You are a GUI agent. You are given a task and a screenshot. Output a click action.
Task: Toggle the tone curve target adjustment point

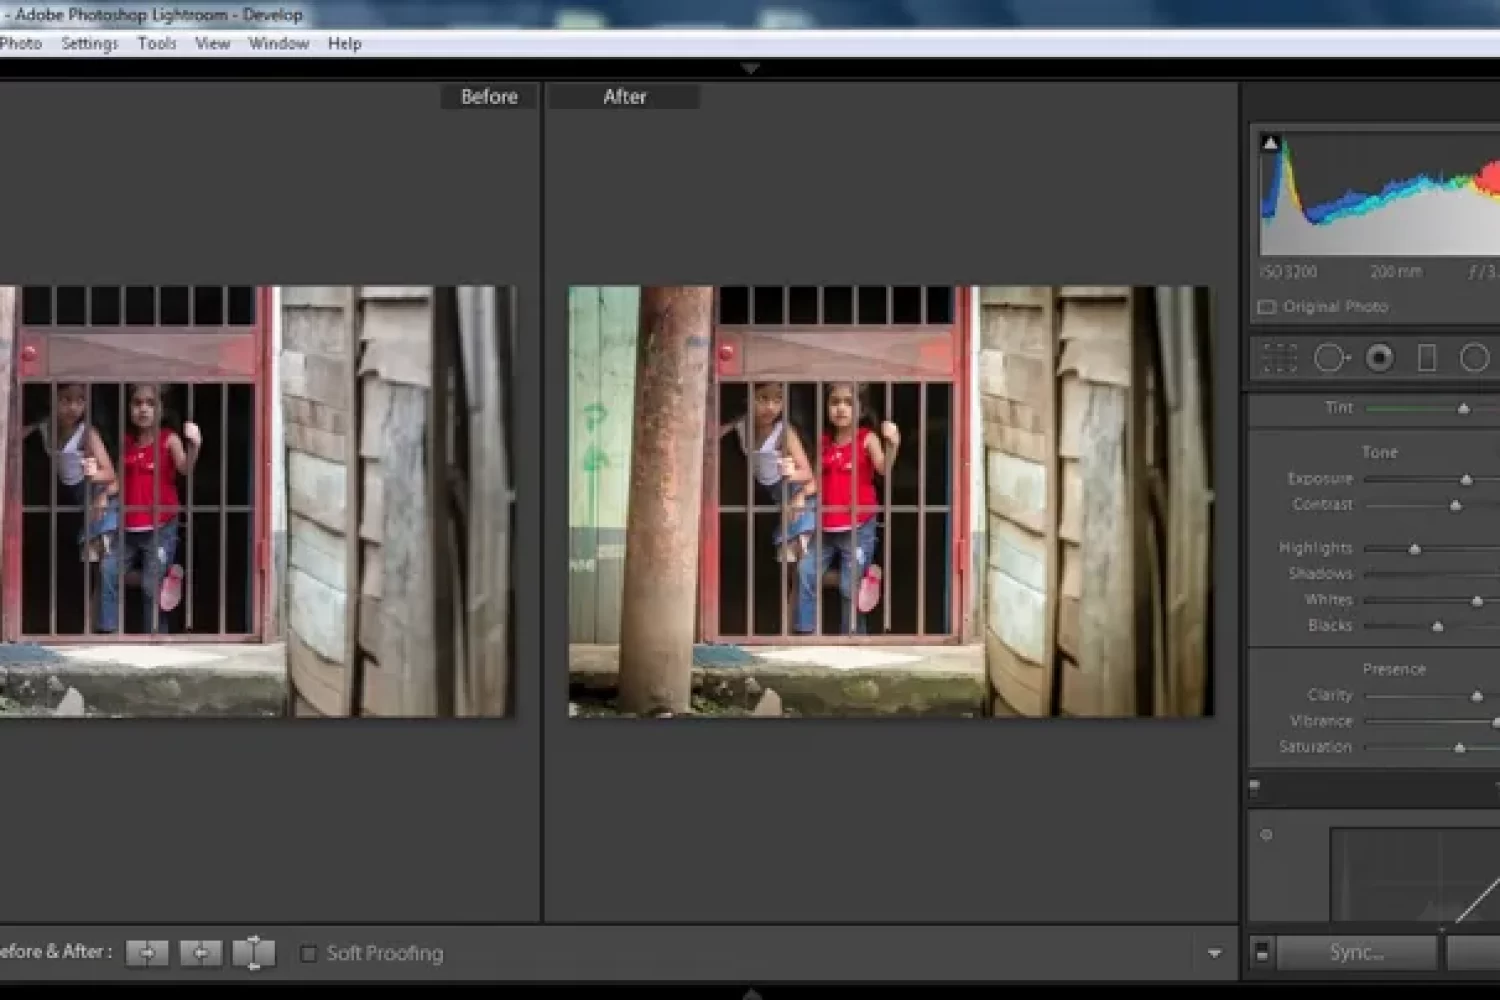[x=1267, y=834]
